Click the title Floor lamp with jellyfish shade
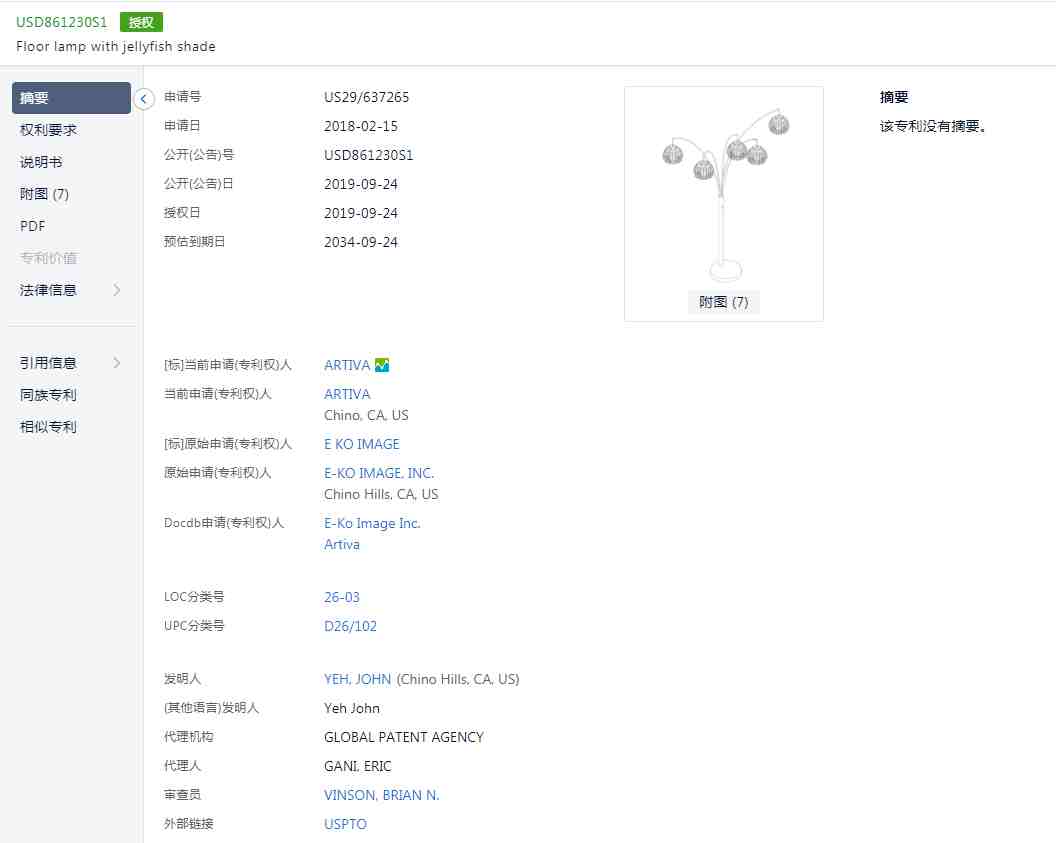This screenshot has height=843, width=1056. pyautogui.click(x=116, y=46)
